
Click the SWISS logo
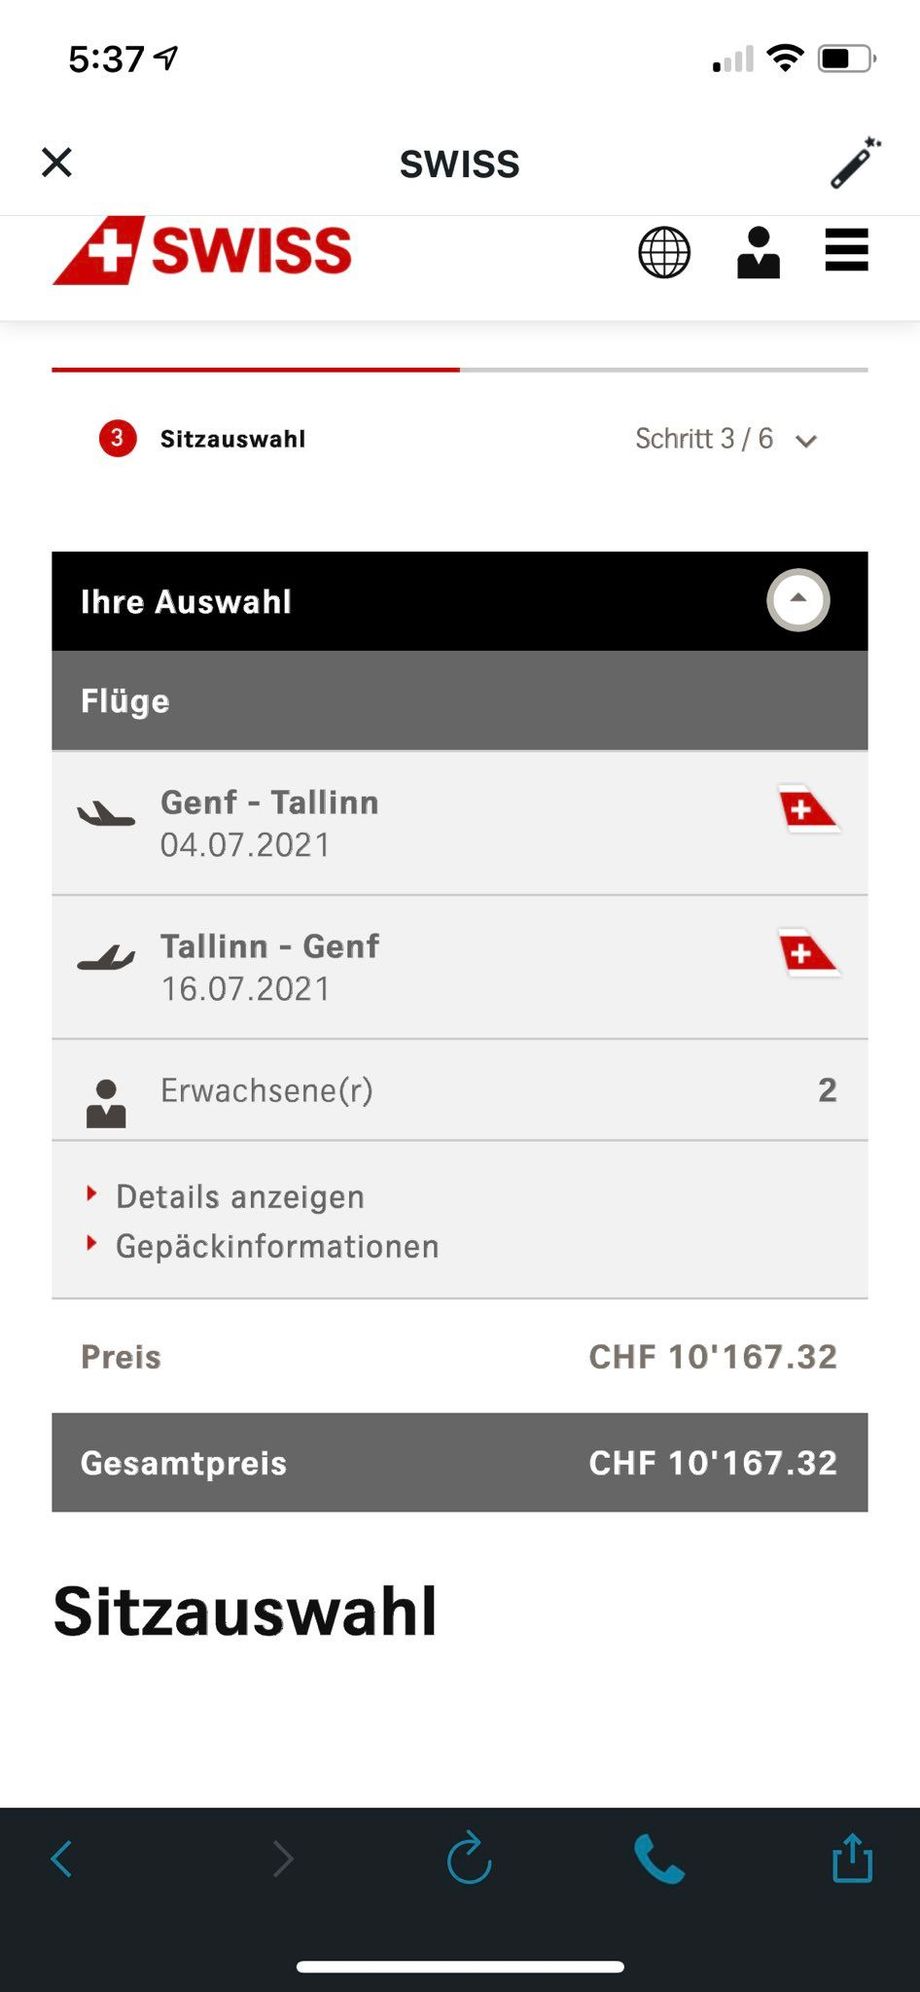pyautogui.click(x=202, y=250)
